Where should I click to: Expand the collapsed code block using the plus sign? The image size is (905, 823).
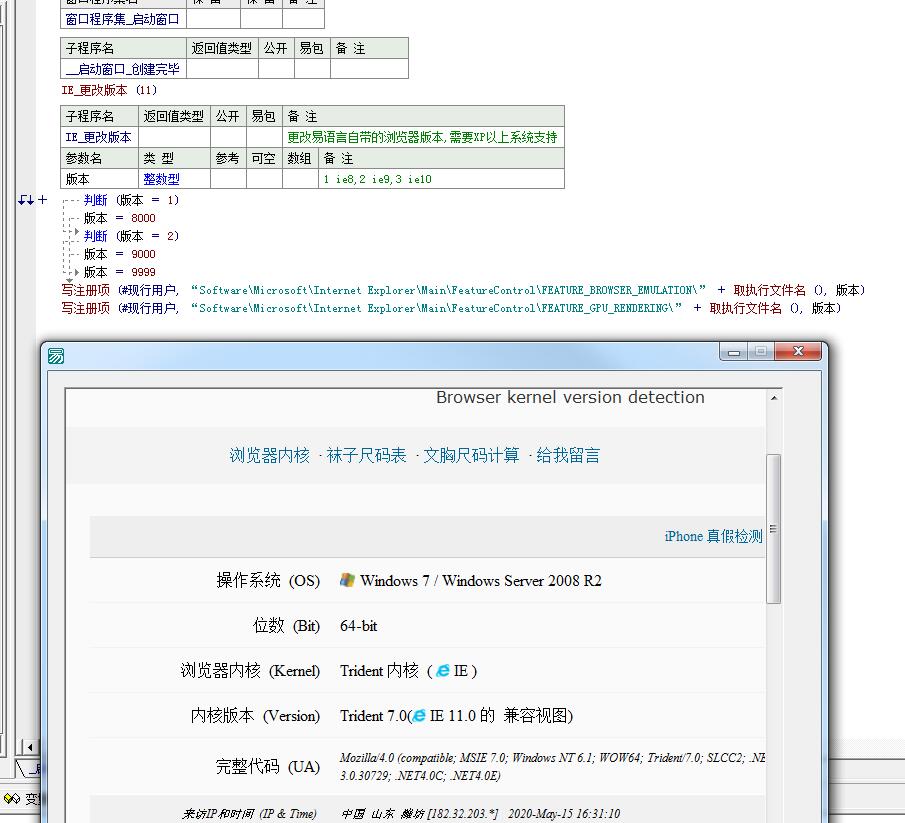pyautogui.click(x=43, y=199)
